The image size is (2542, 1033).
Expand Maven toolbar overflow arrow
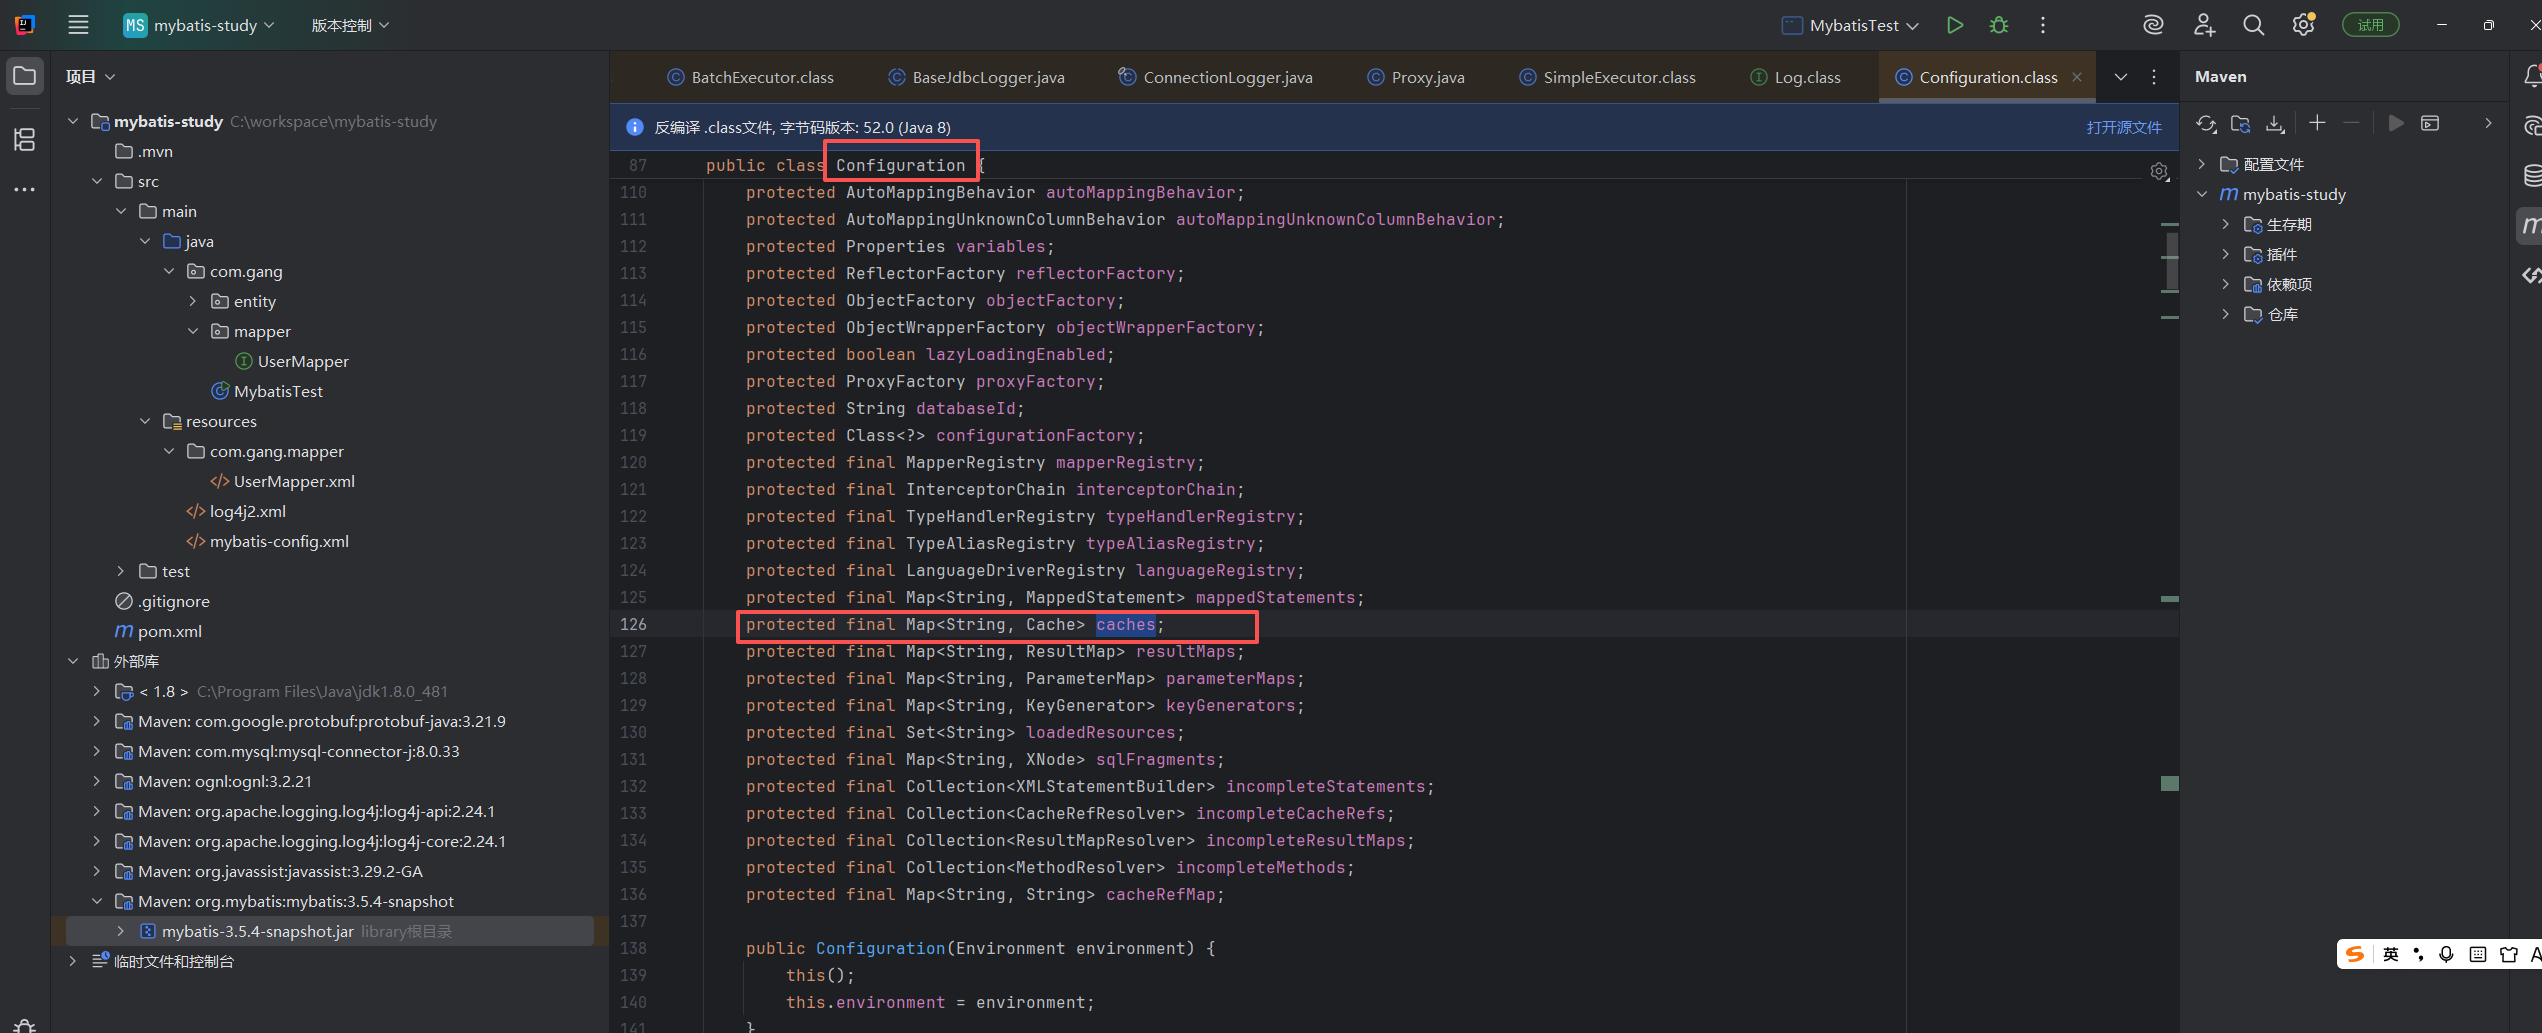(2488, 123)
